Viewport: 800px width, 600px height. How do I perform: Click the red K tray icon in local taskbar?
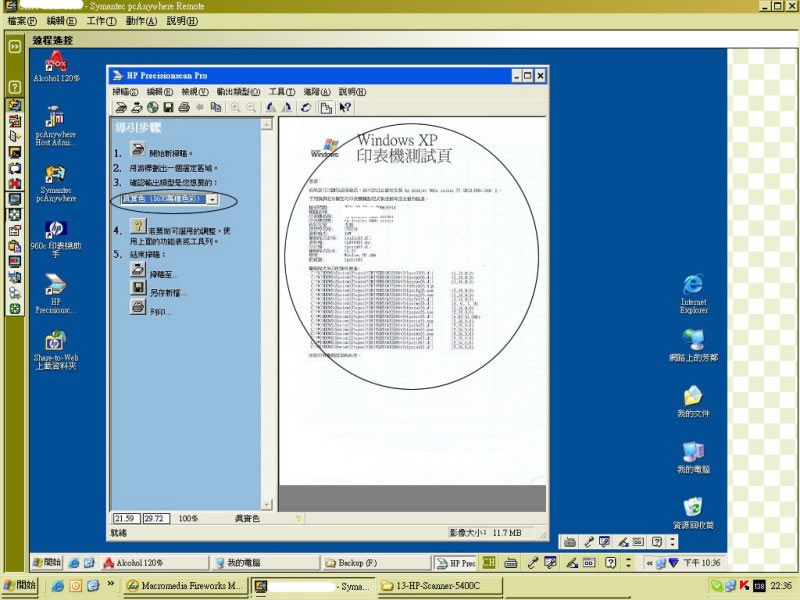point(744,586)
